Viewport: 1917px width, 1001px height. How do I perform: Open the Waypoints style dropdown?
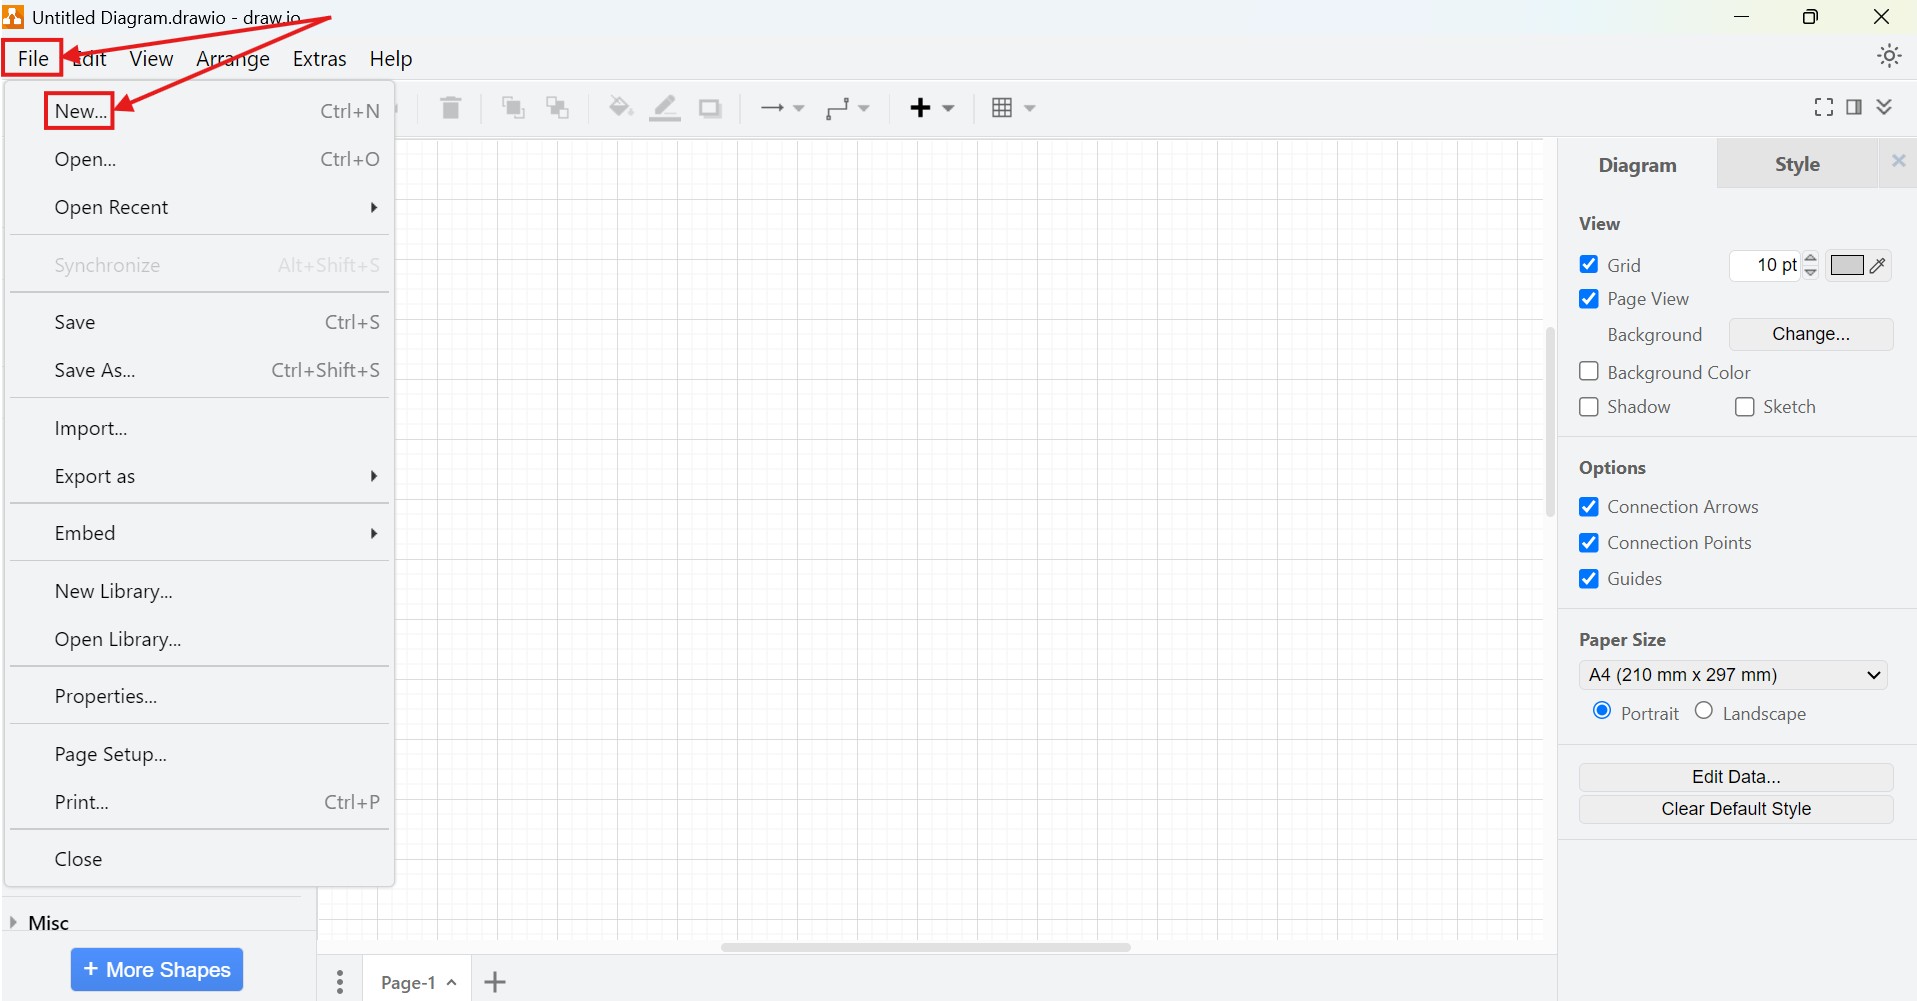coord(847,108)
